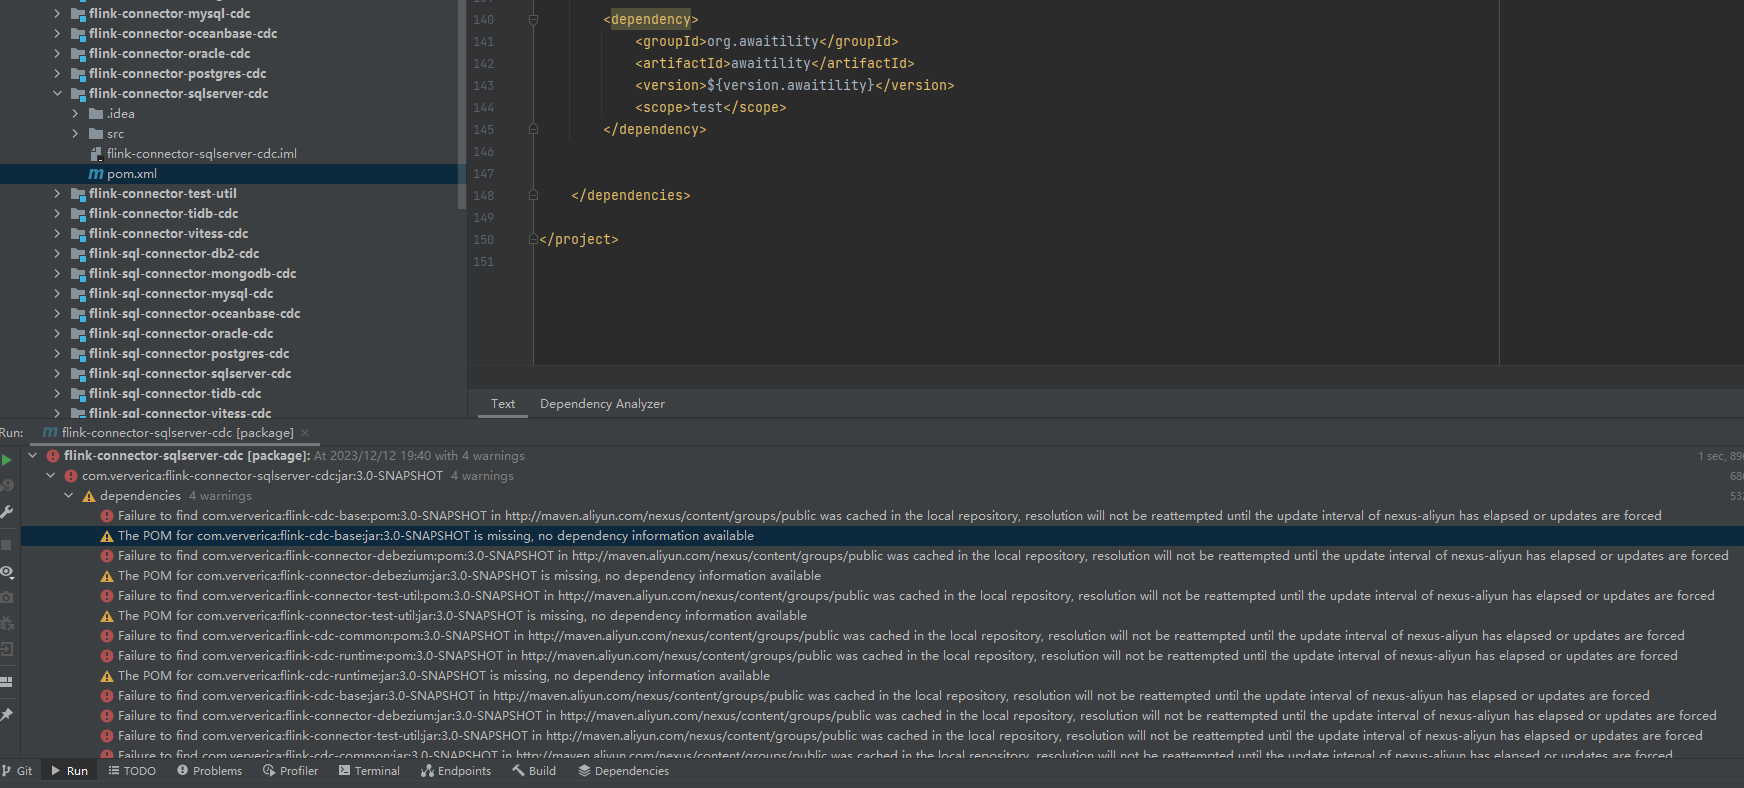Expand the src folder
The height and width of the screenshot is (788, 1744).
(x=75, y=134)
